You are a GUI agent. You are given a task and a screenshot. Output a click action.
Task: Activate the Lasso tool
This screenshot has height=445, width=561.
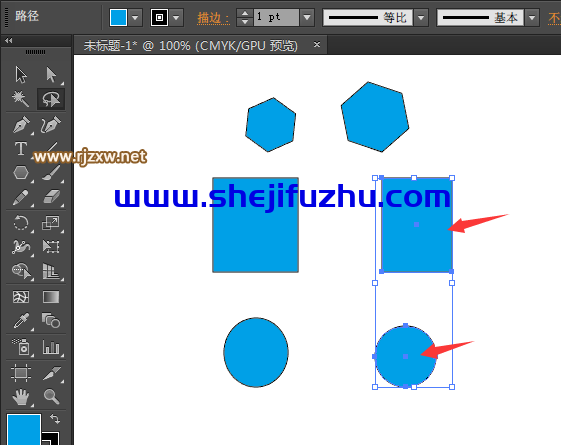51,99
